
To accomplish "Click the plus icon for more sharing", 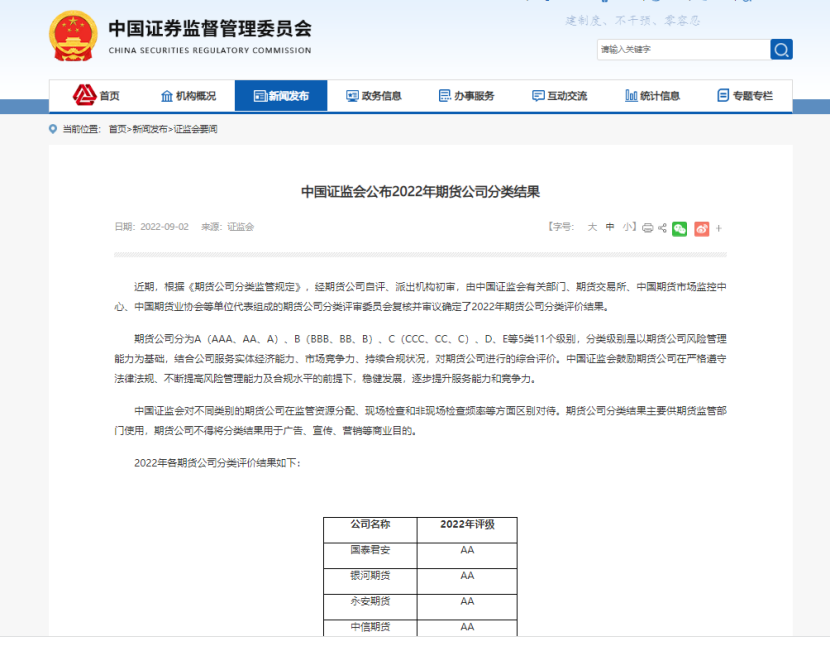I will tap(718, 228).
